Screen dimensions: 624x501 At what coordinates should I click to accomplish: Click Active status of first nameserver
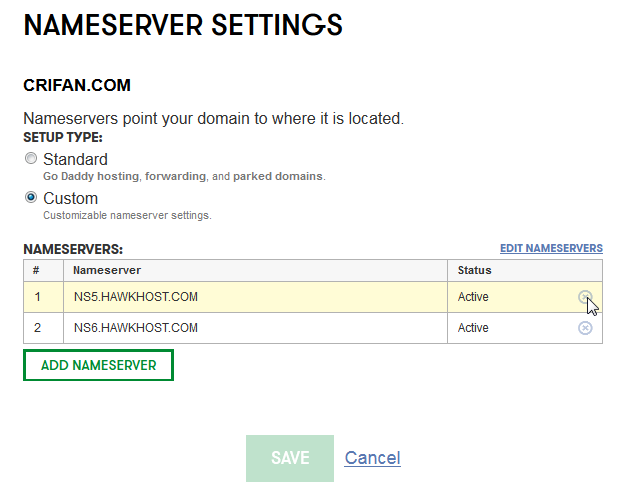(x=473, y=297)
